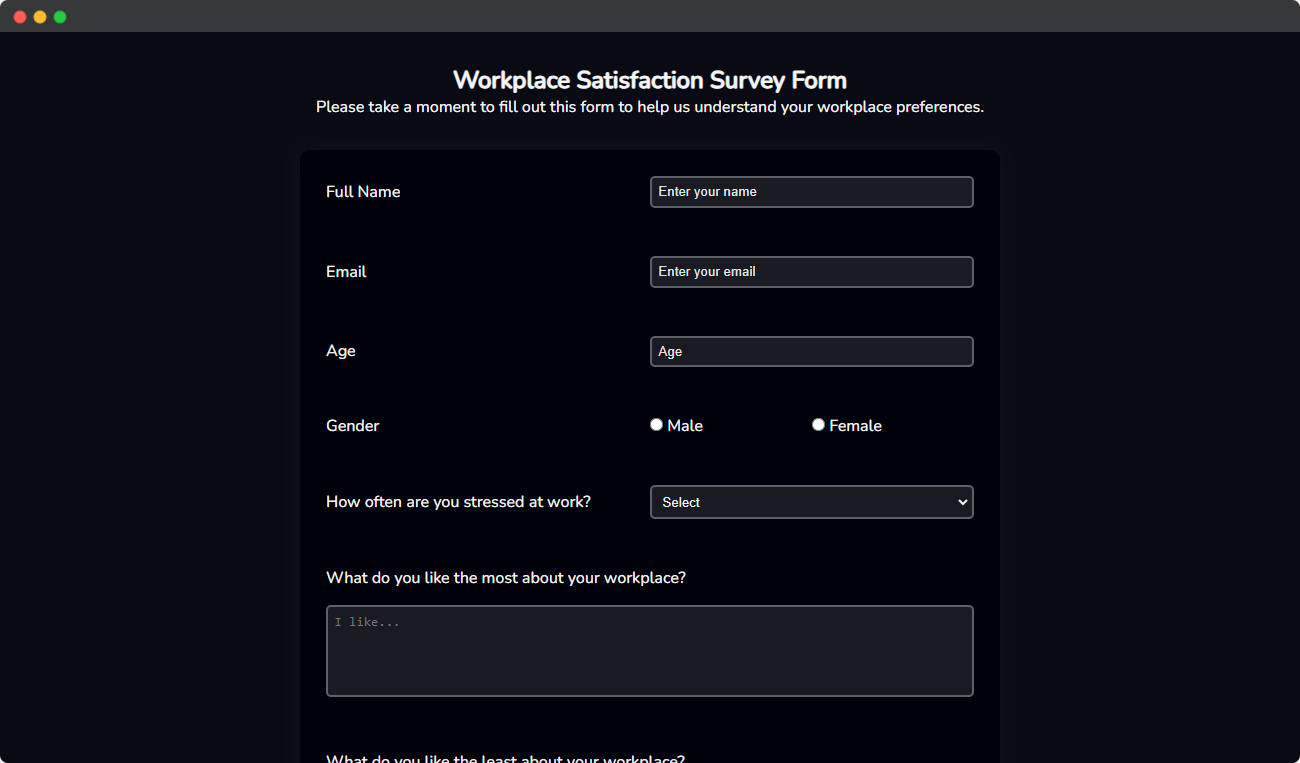Click the Gender label
This screenshot has height=763, width=1300.
353,426
